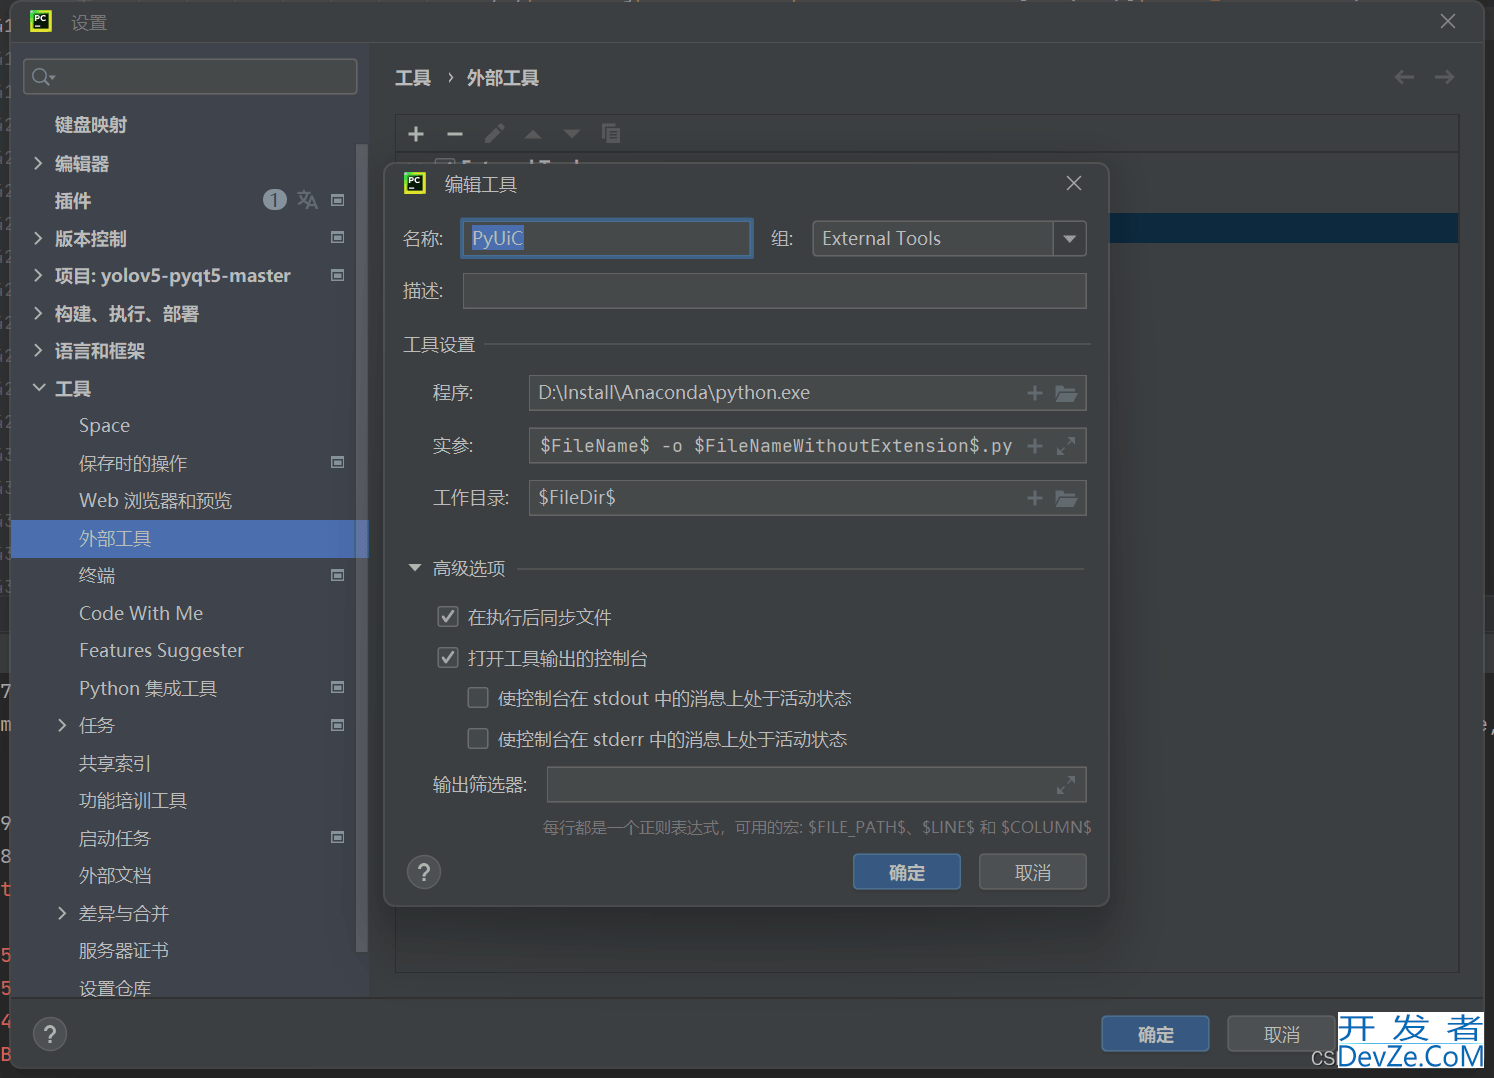
Task: Select 插件 in the settings tree
Action: coord(73,201)
